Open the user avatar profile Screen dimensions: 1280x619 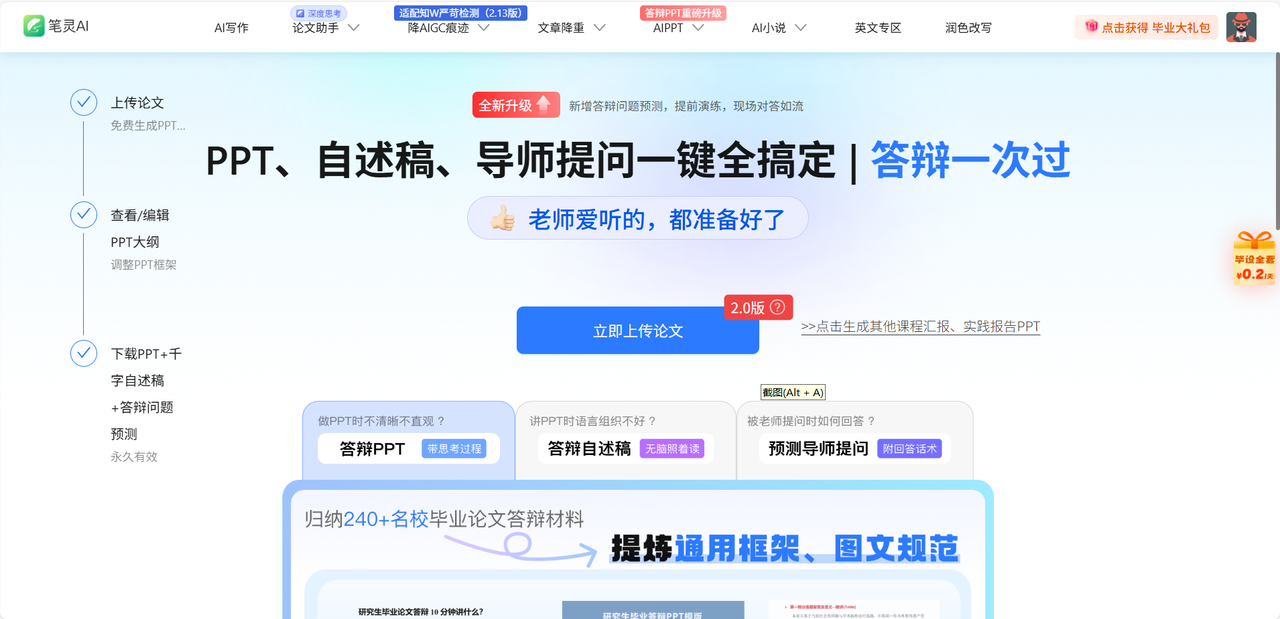coord(1241,27)
